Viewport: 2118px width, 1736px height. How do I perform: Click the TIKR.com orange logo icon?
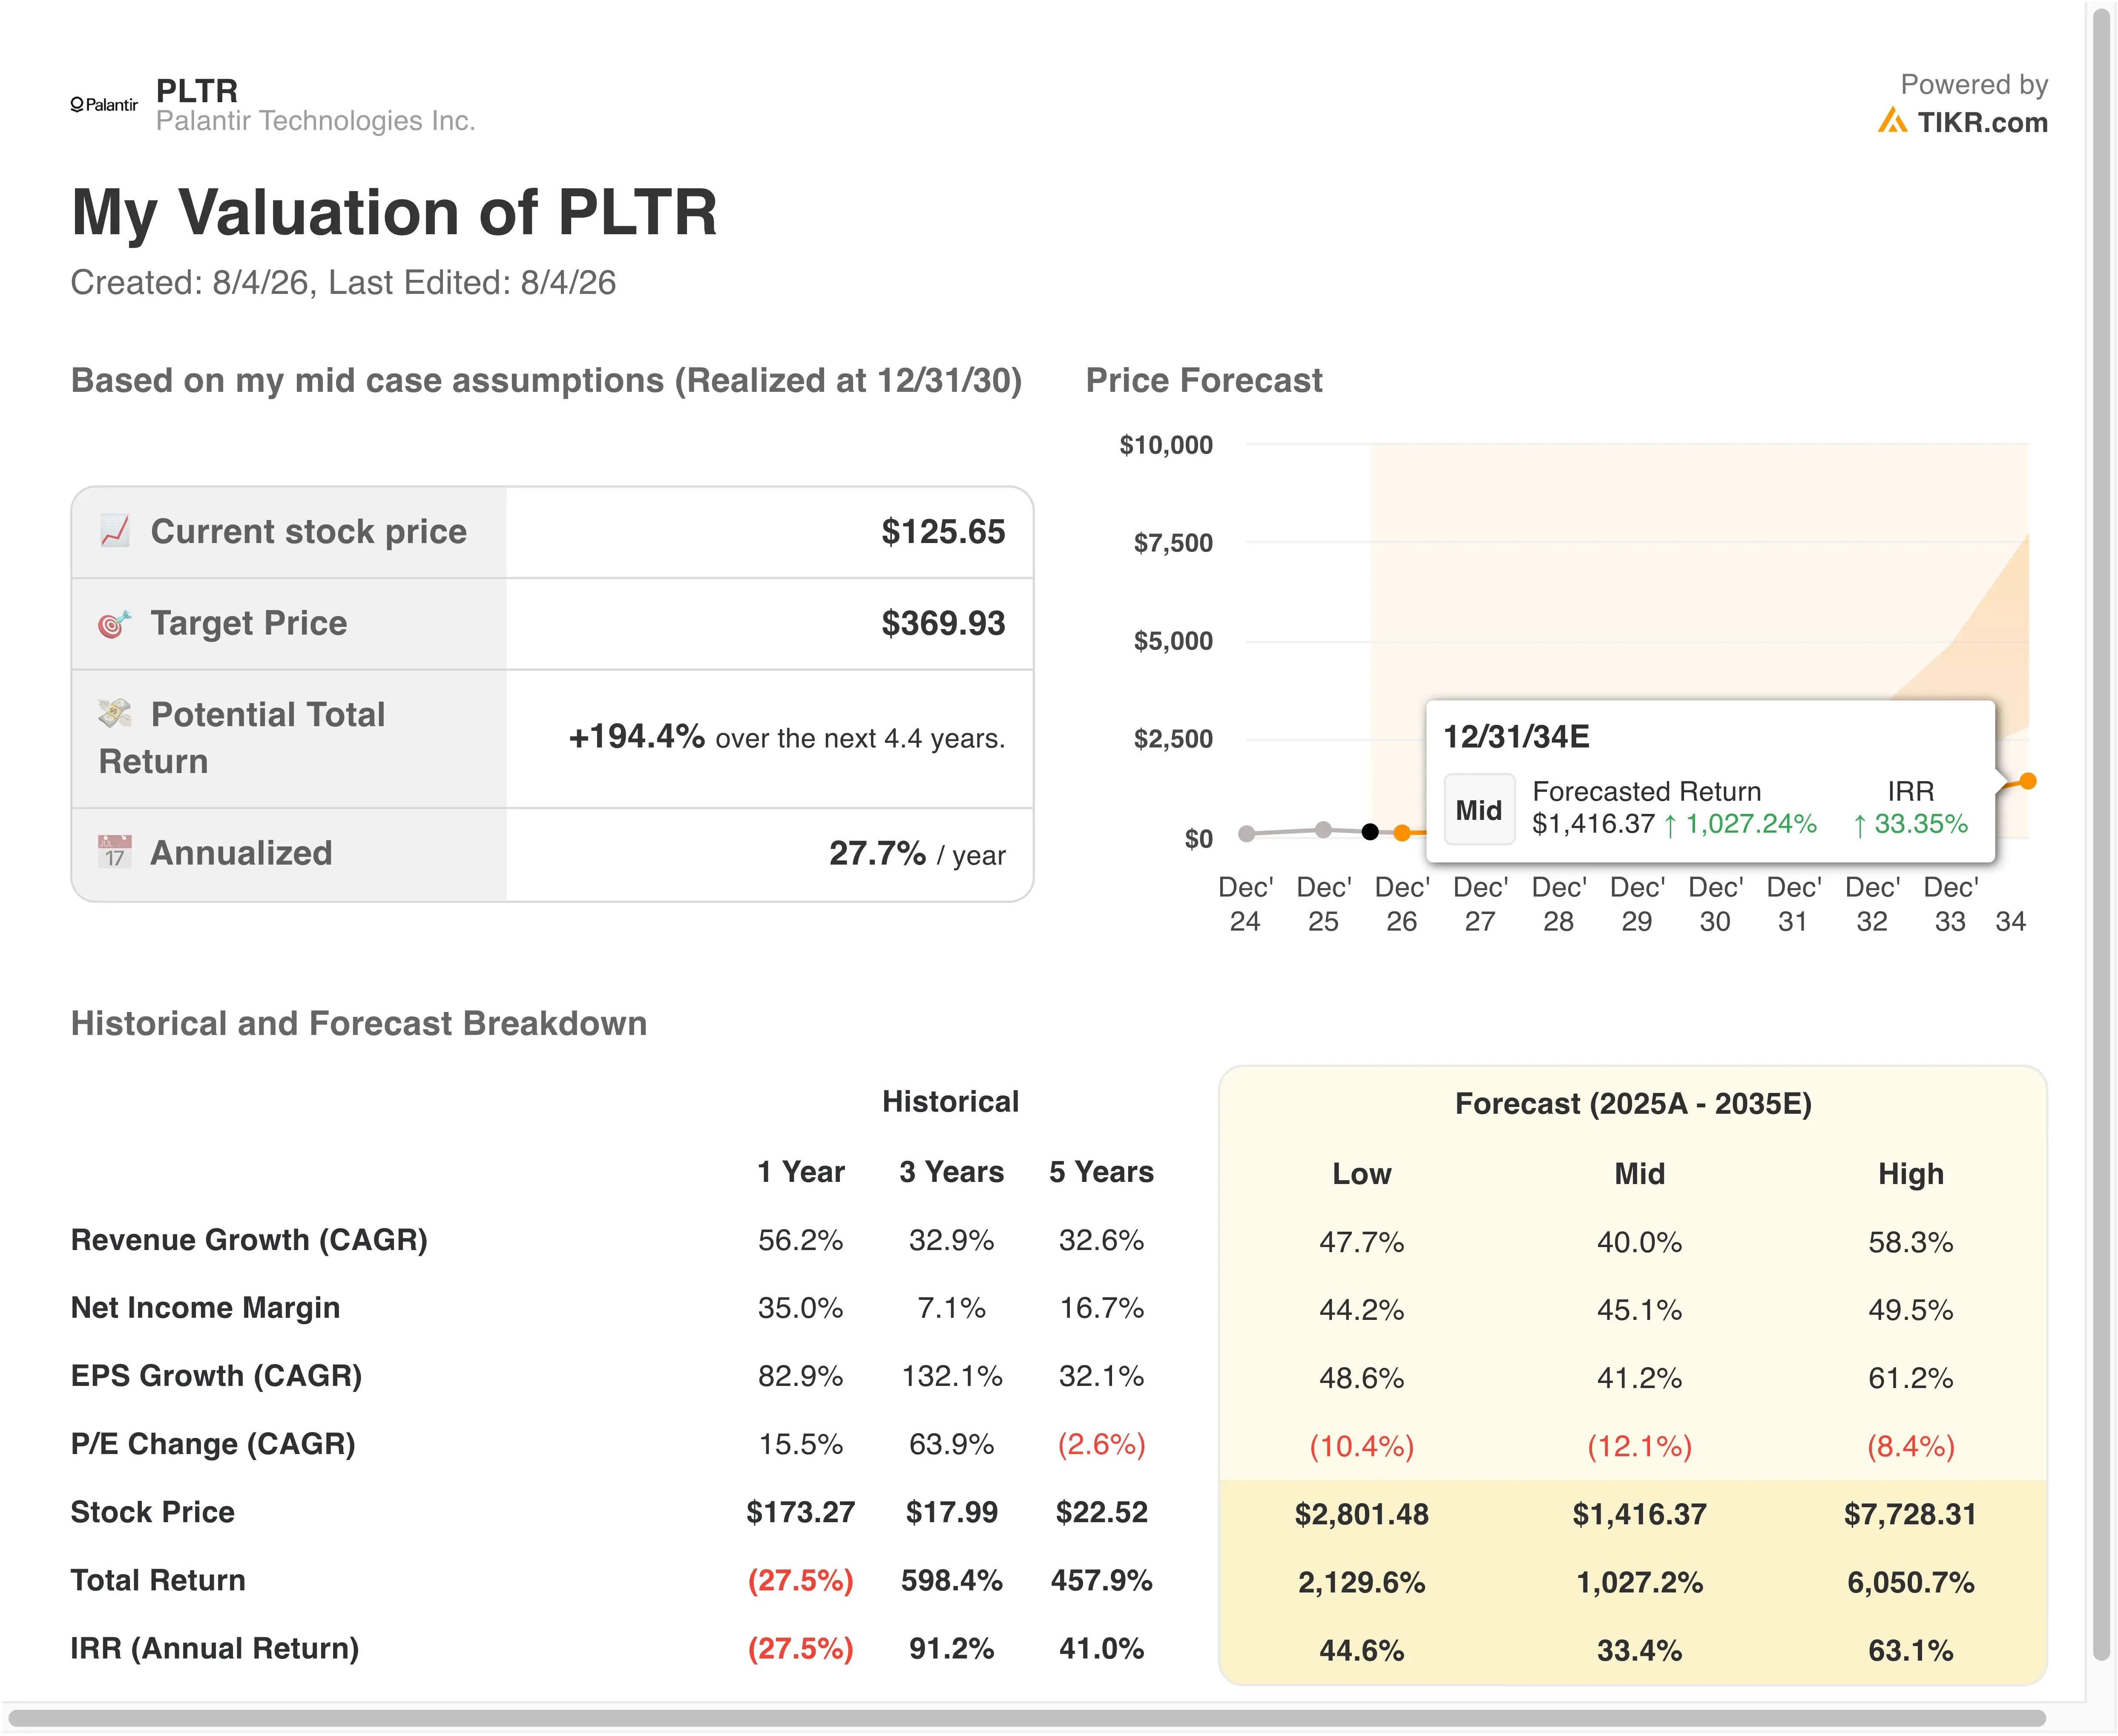[x=1891, y=121]
